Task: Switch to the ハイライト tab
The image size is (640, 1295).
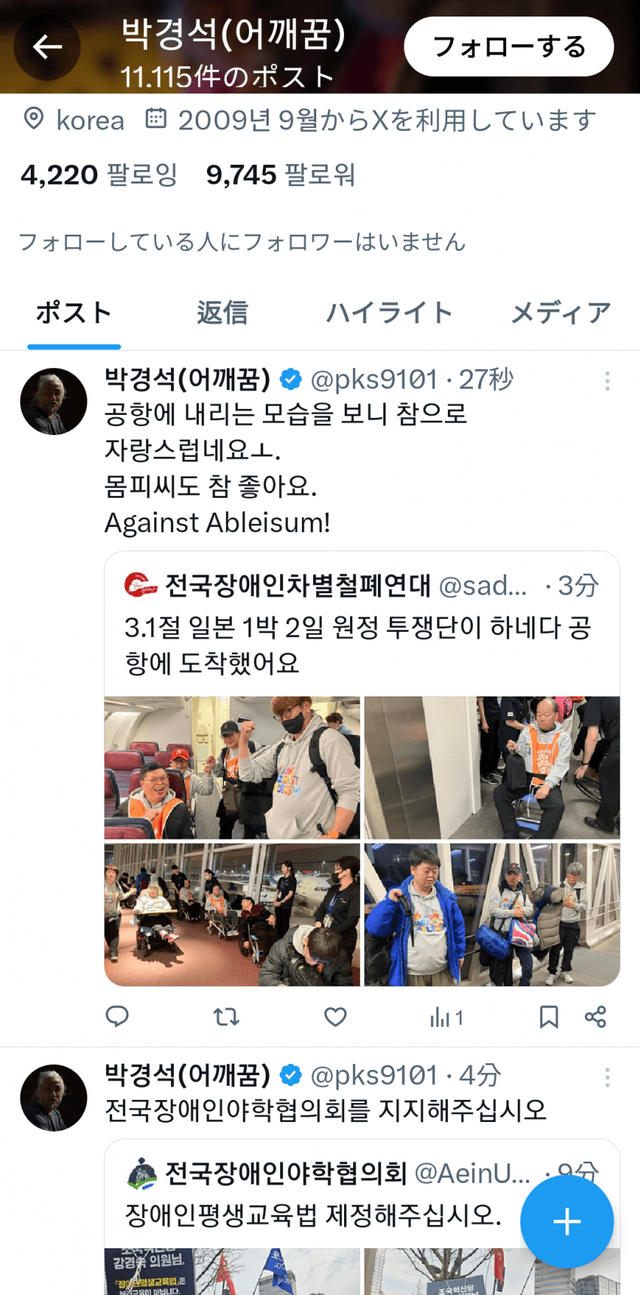Action: (x=389, y=312)
